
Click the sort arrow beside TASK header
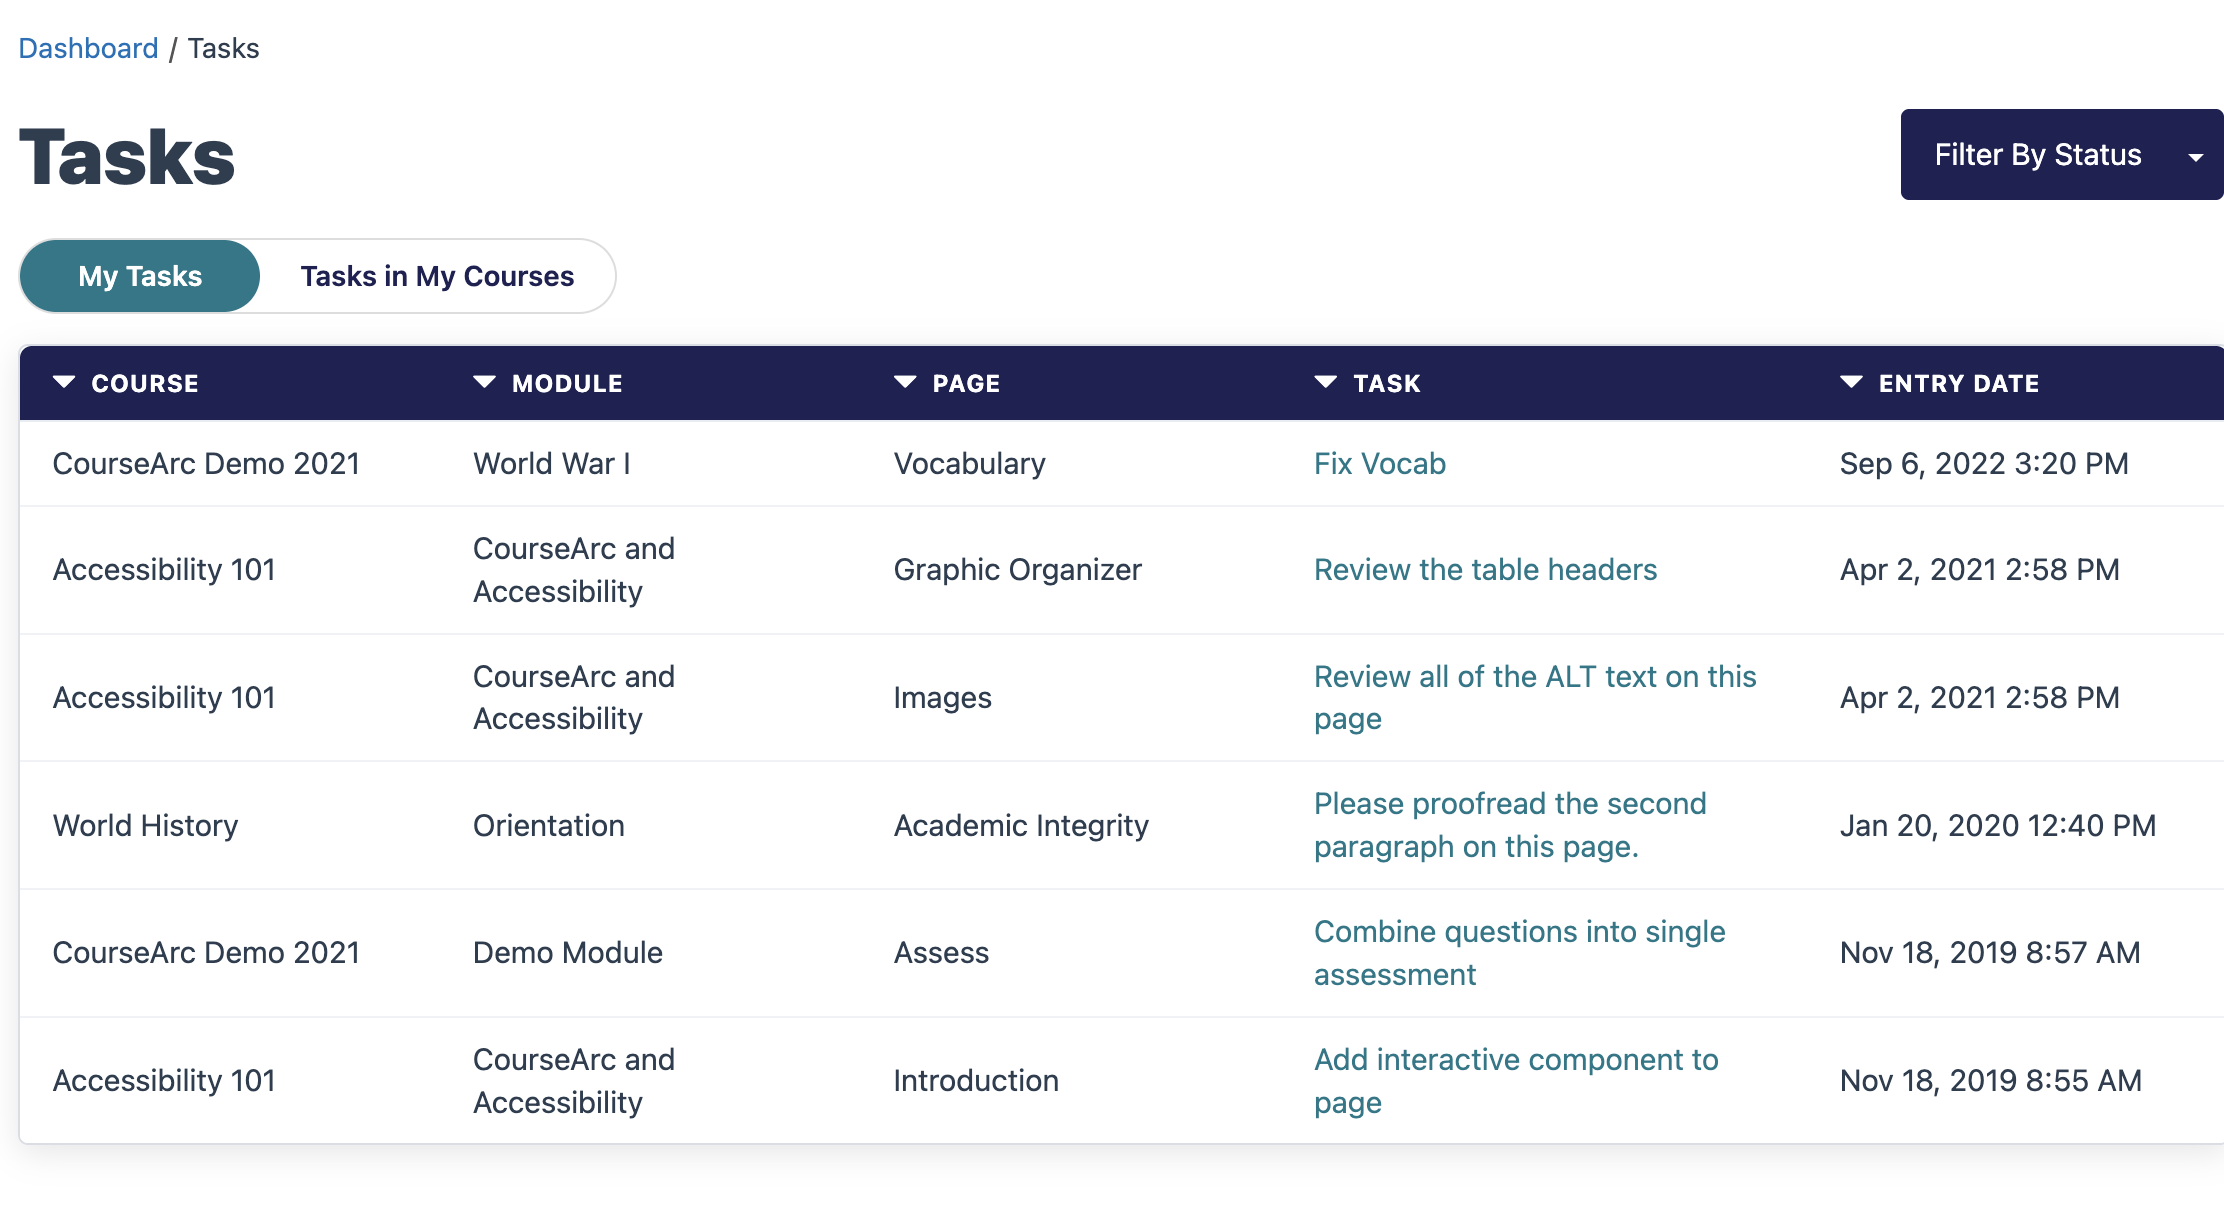[1326, 383]
